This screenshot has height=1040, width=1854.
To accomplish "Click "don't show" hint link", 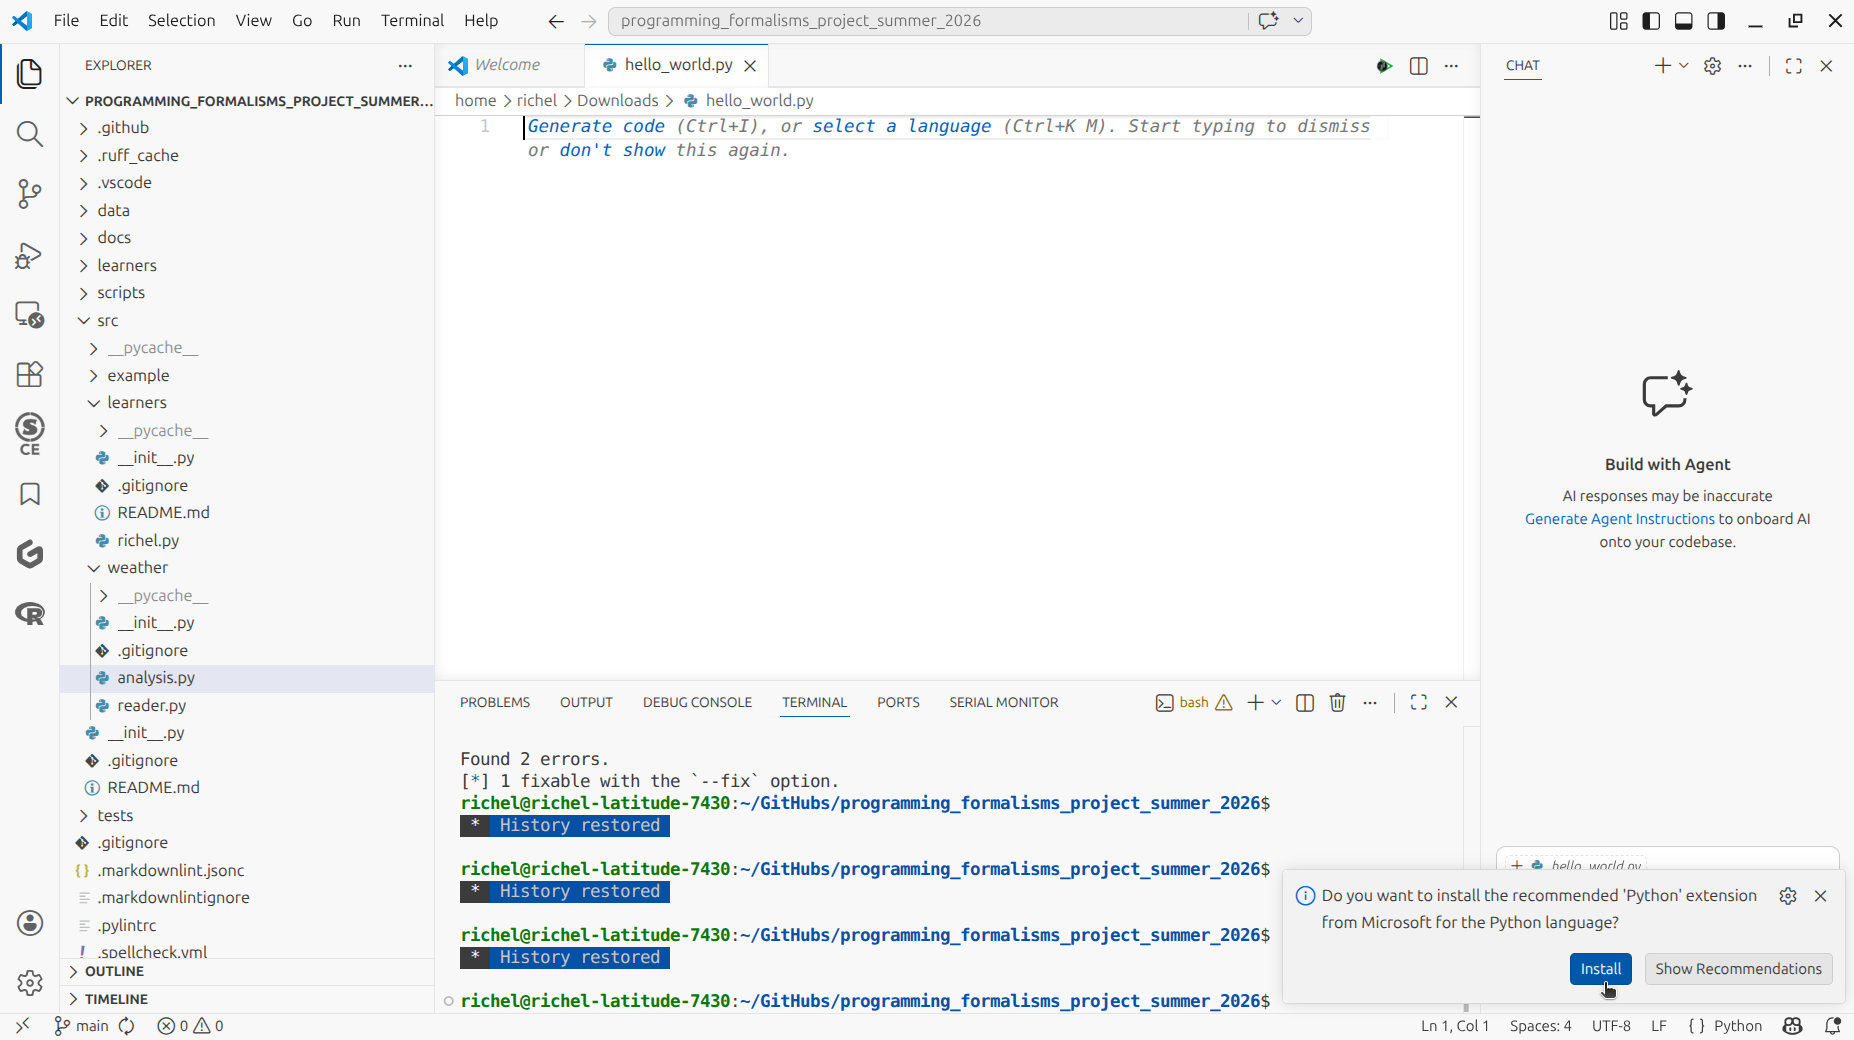I will click(612, 150).
